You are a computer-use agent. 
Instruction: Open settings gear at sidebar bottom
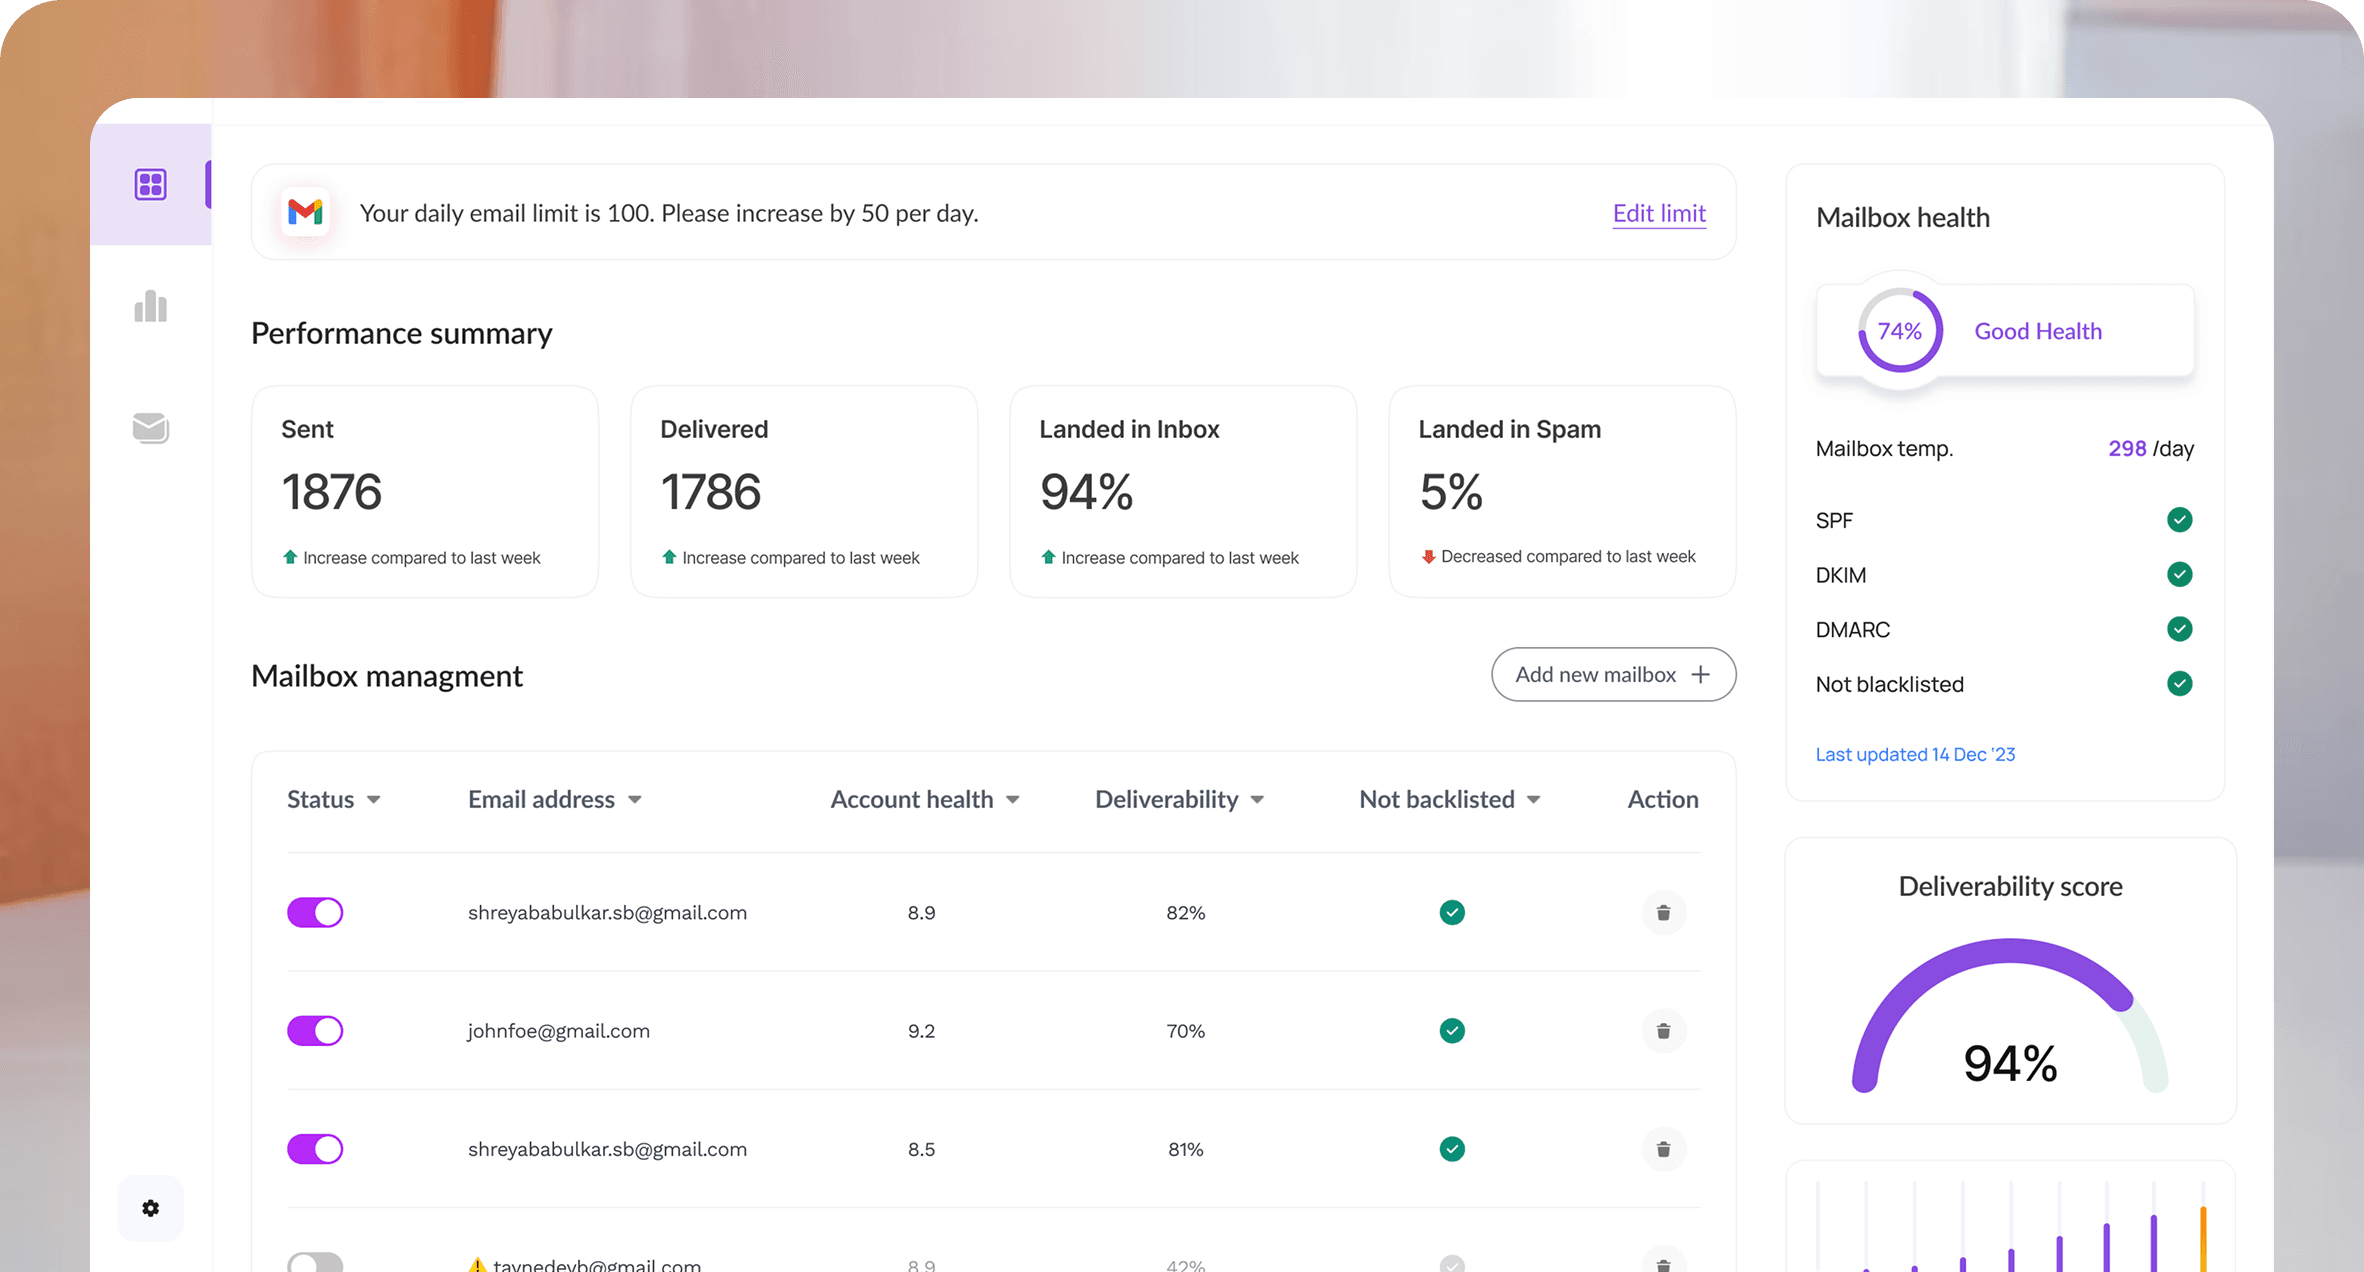[x=151, y=1208]
